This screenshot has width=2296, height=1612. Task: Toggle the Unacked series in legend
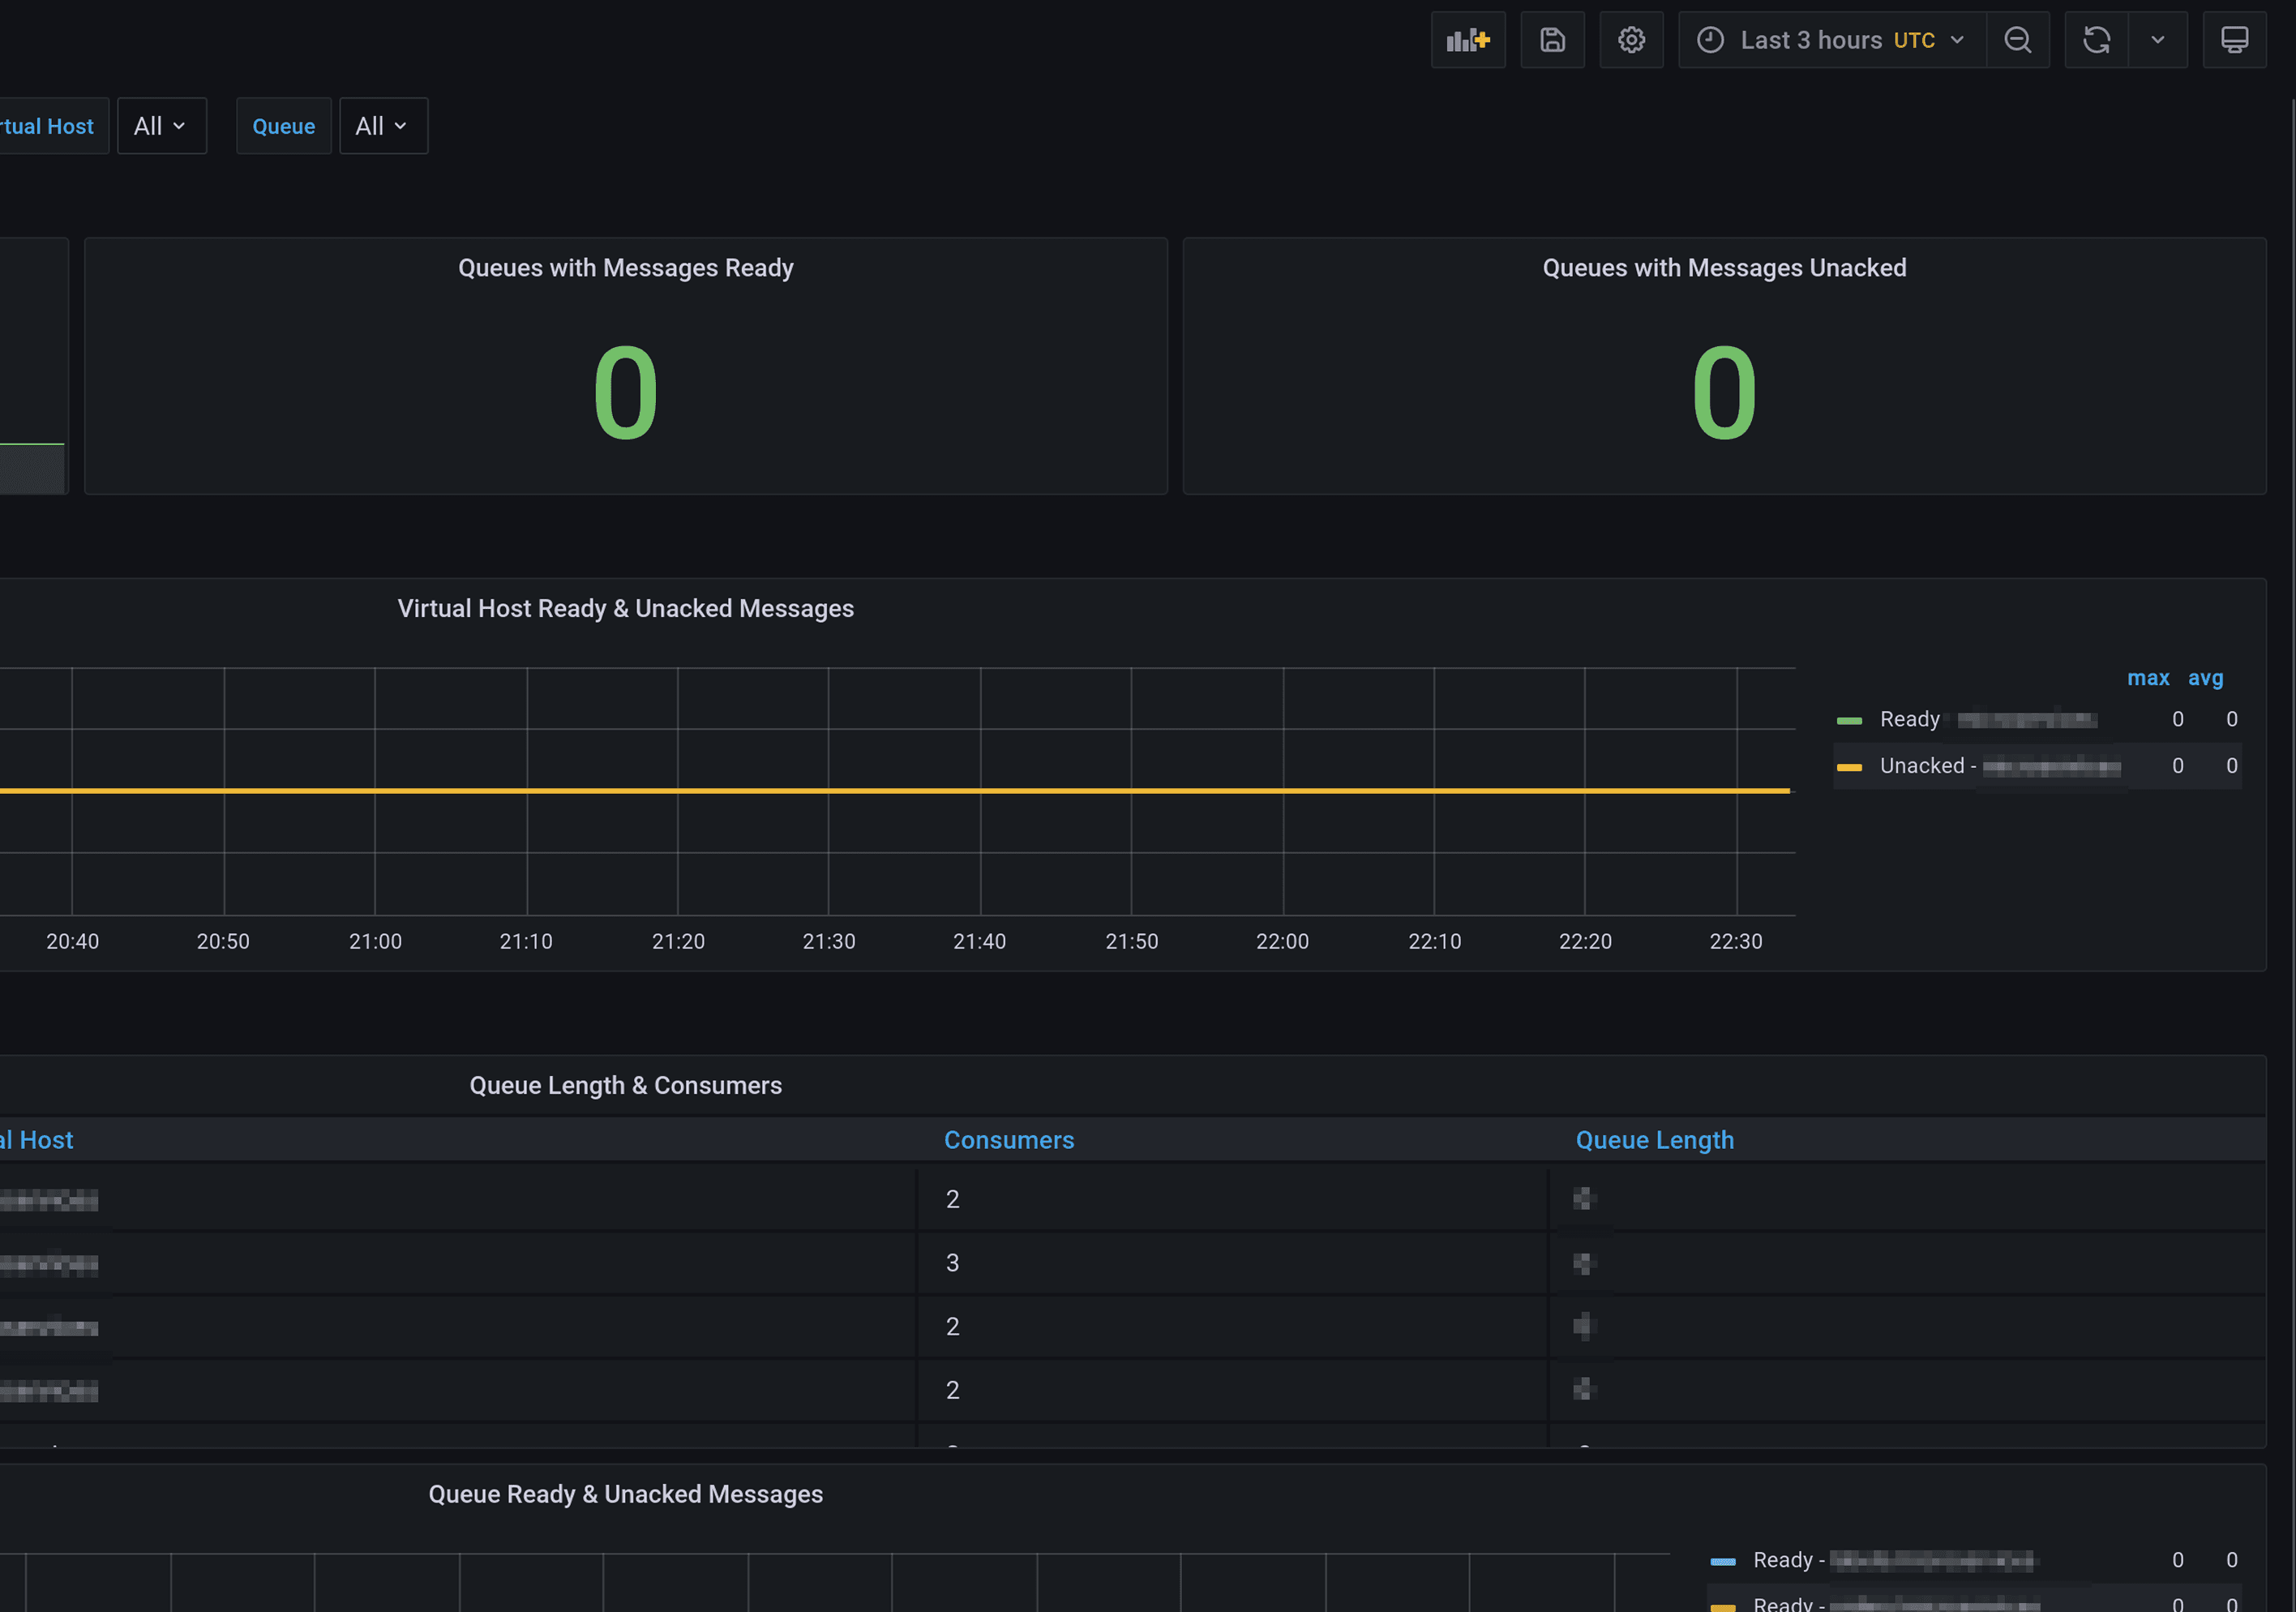(1921, 766)
